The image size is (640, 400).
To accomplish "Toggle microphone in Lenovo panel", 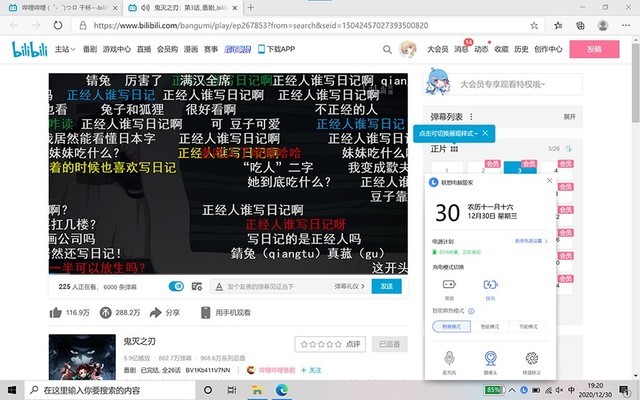I will 449,358.
